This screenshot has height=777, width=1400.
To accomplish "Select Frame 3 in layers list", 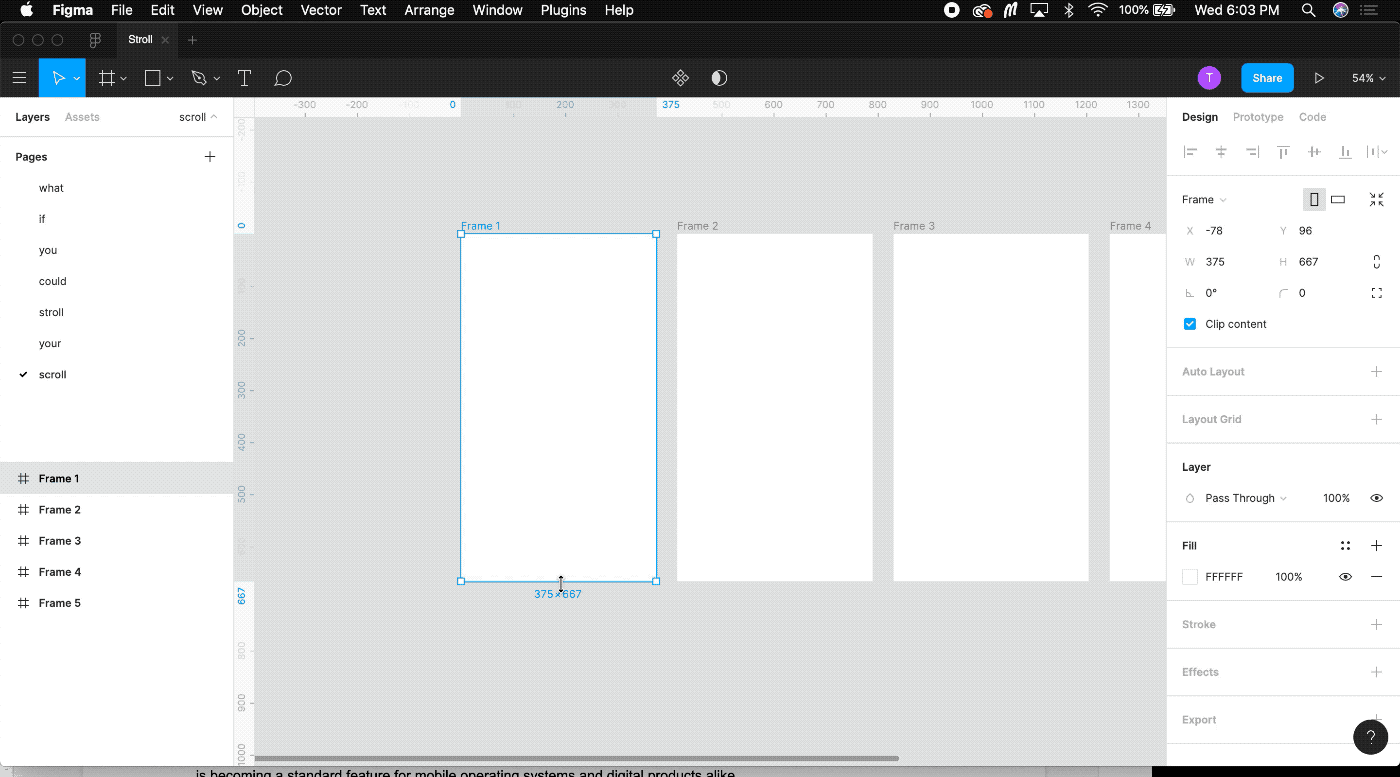I will tap(60, 541).
